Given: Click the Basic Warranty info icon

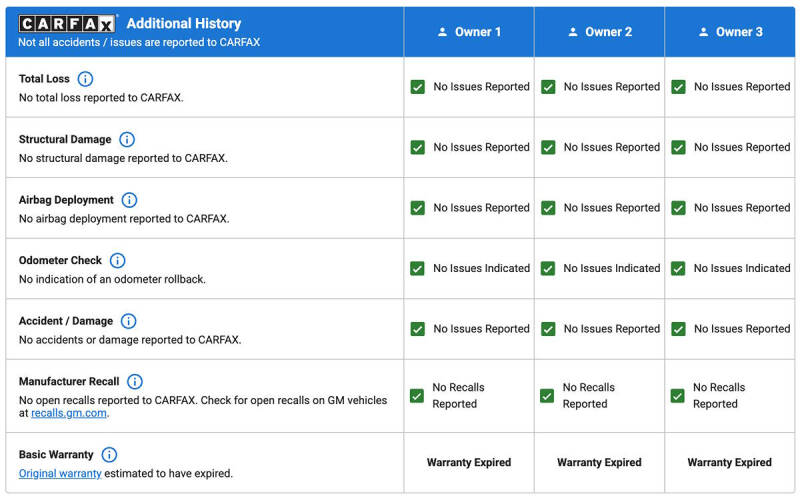Looking at the screenshot, I should (109, 455).
